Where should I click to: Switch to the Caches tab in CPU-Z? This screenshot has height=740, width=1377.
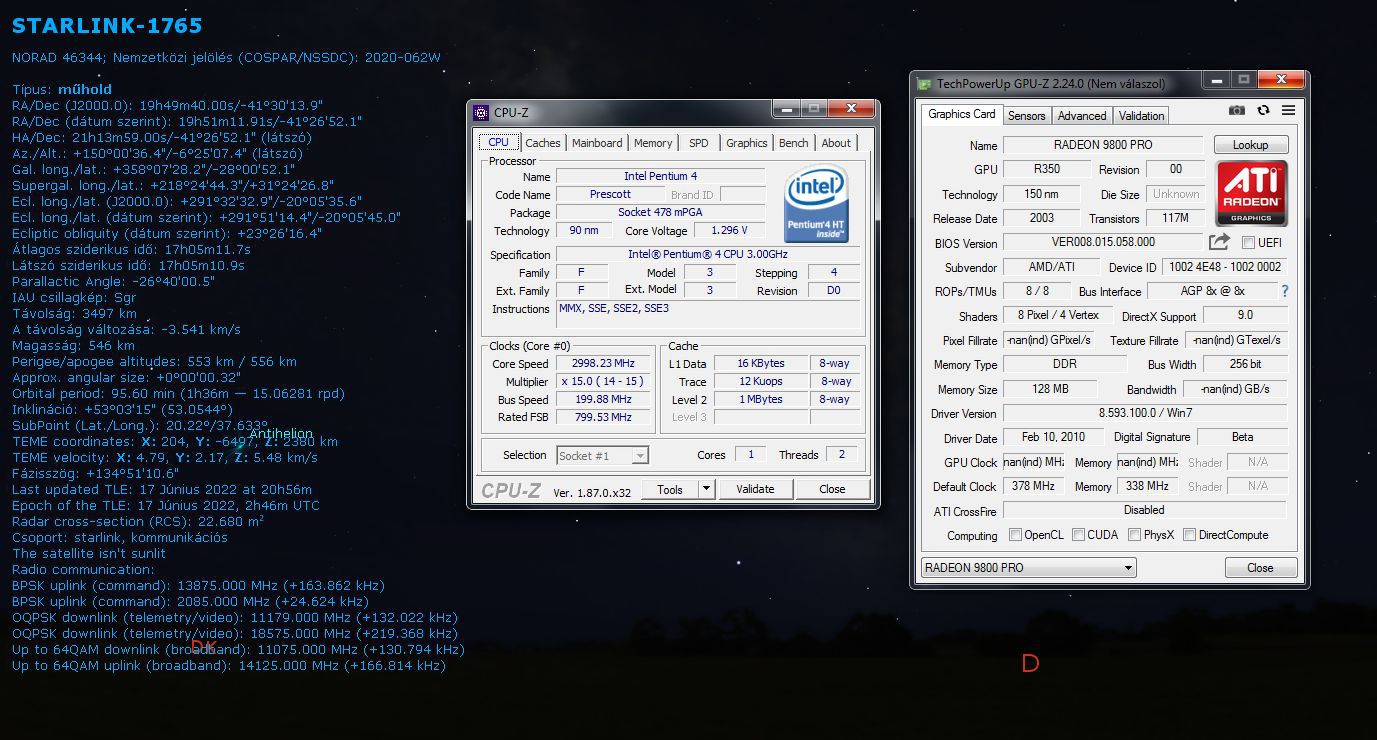543,143
